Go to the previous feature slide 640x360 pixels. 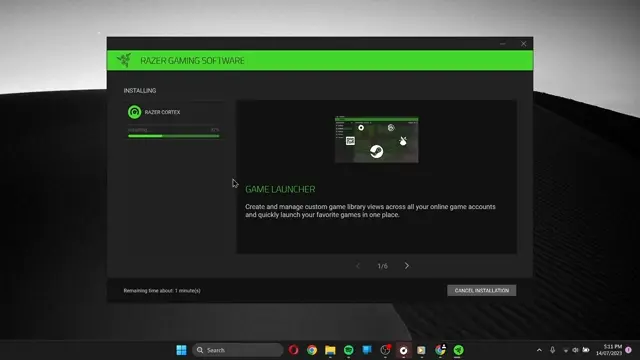coord(358,266)
